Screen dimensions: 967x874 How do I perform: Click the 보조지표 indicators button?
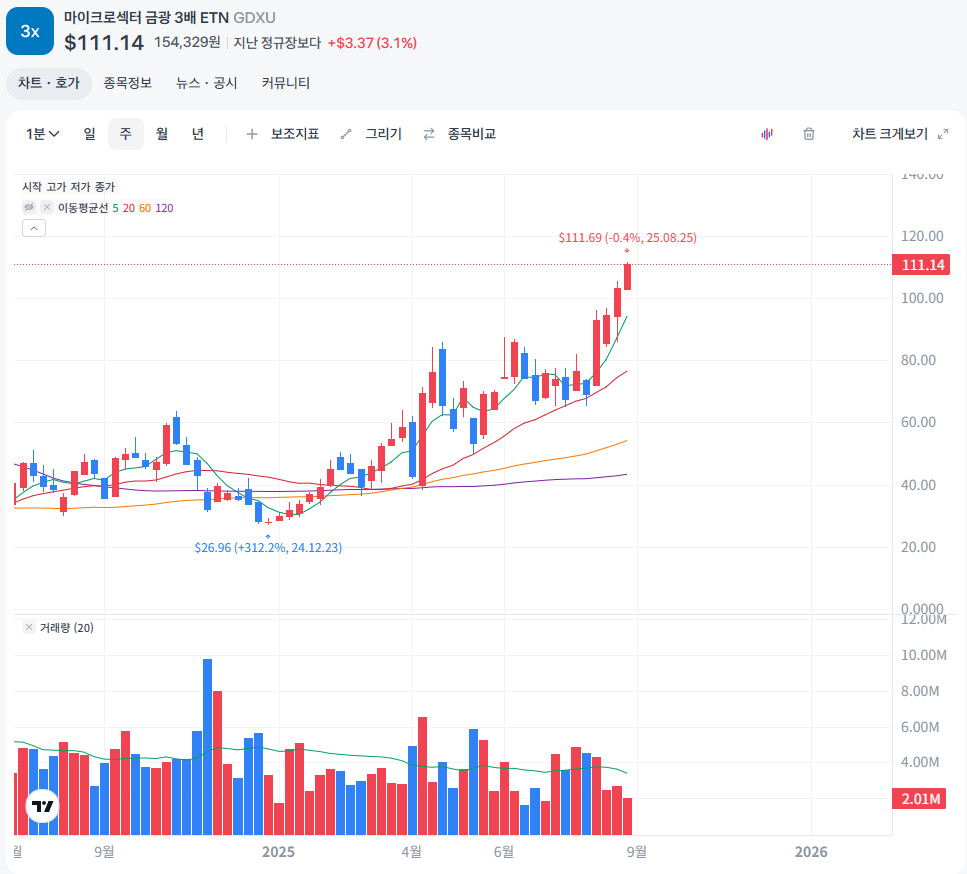295,134
